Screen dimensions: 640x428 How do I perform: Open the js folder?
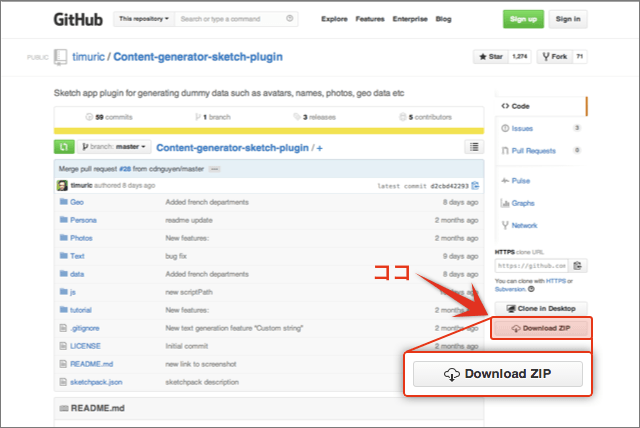tap(73, 292)
